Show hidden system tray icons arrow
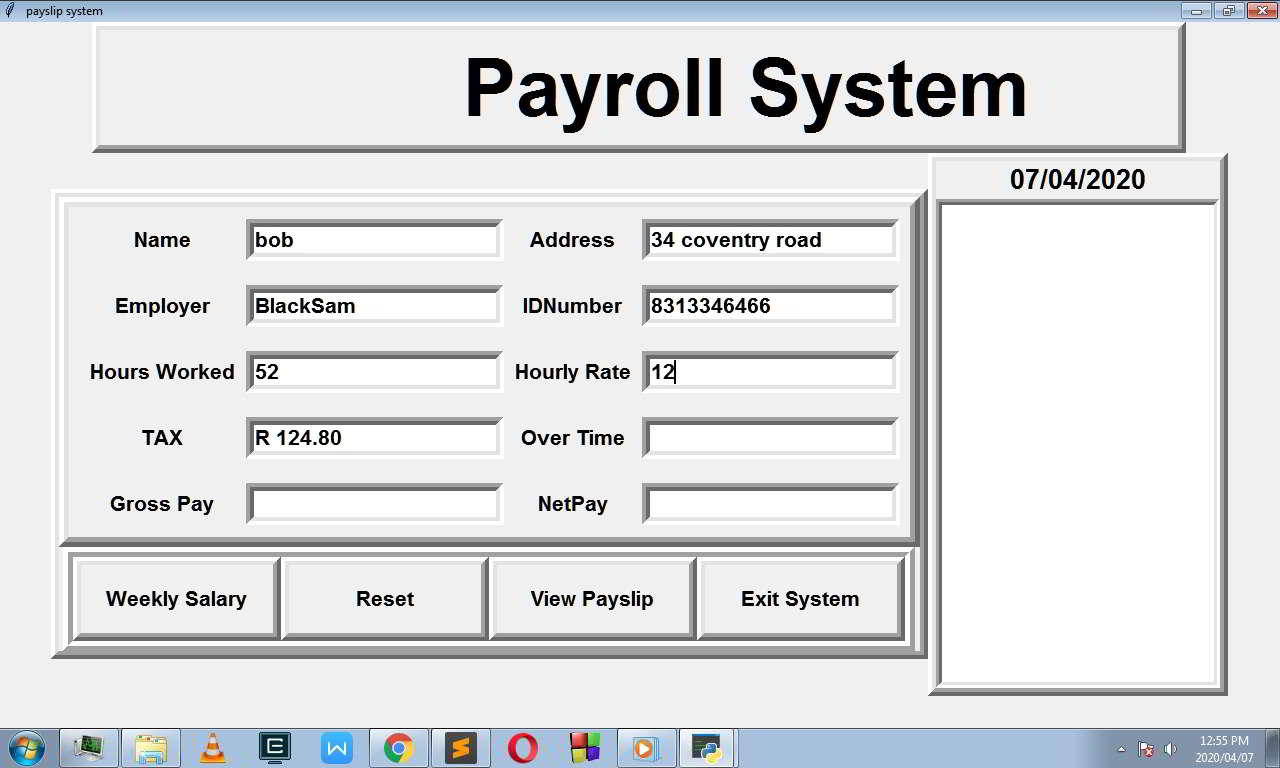1280x768 pixels. pos(1121,749)
